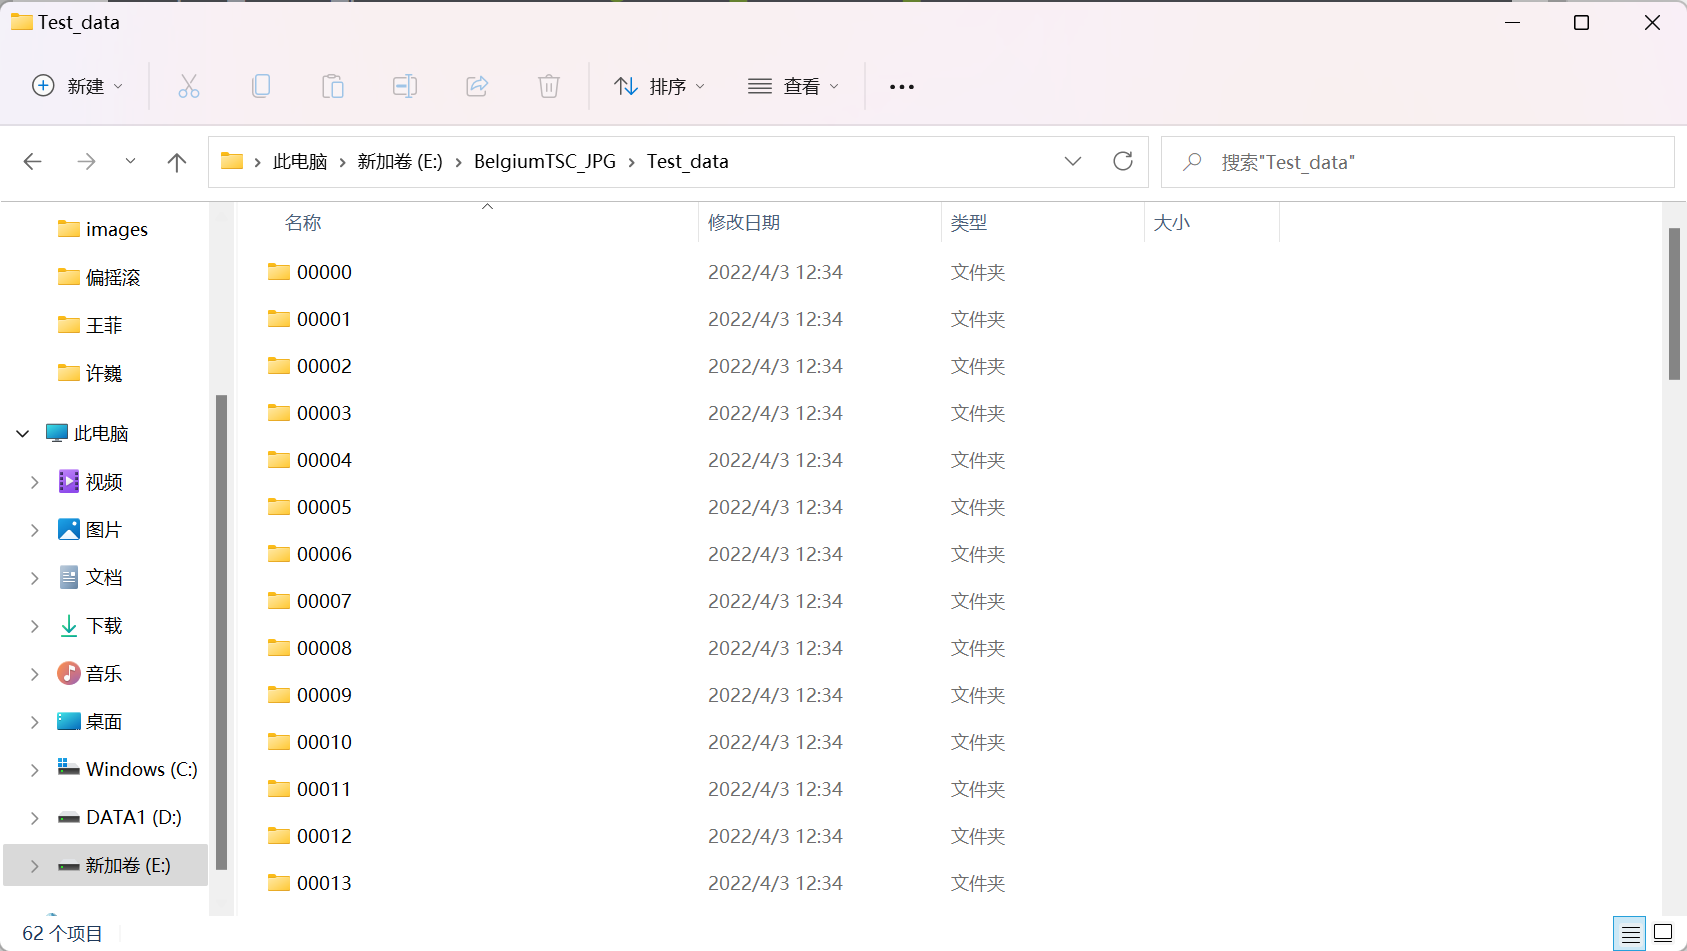The height and width of the screenshot is (951, 1687).
Task: Expand the Desktop tree node
Action: pyautogui.click(x=35, y=722)
